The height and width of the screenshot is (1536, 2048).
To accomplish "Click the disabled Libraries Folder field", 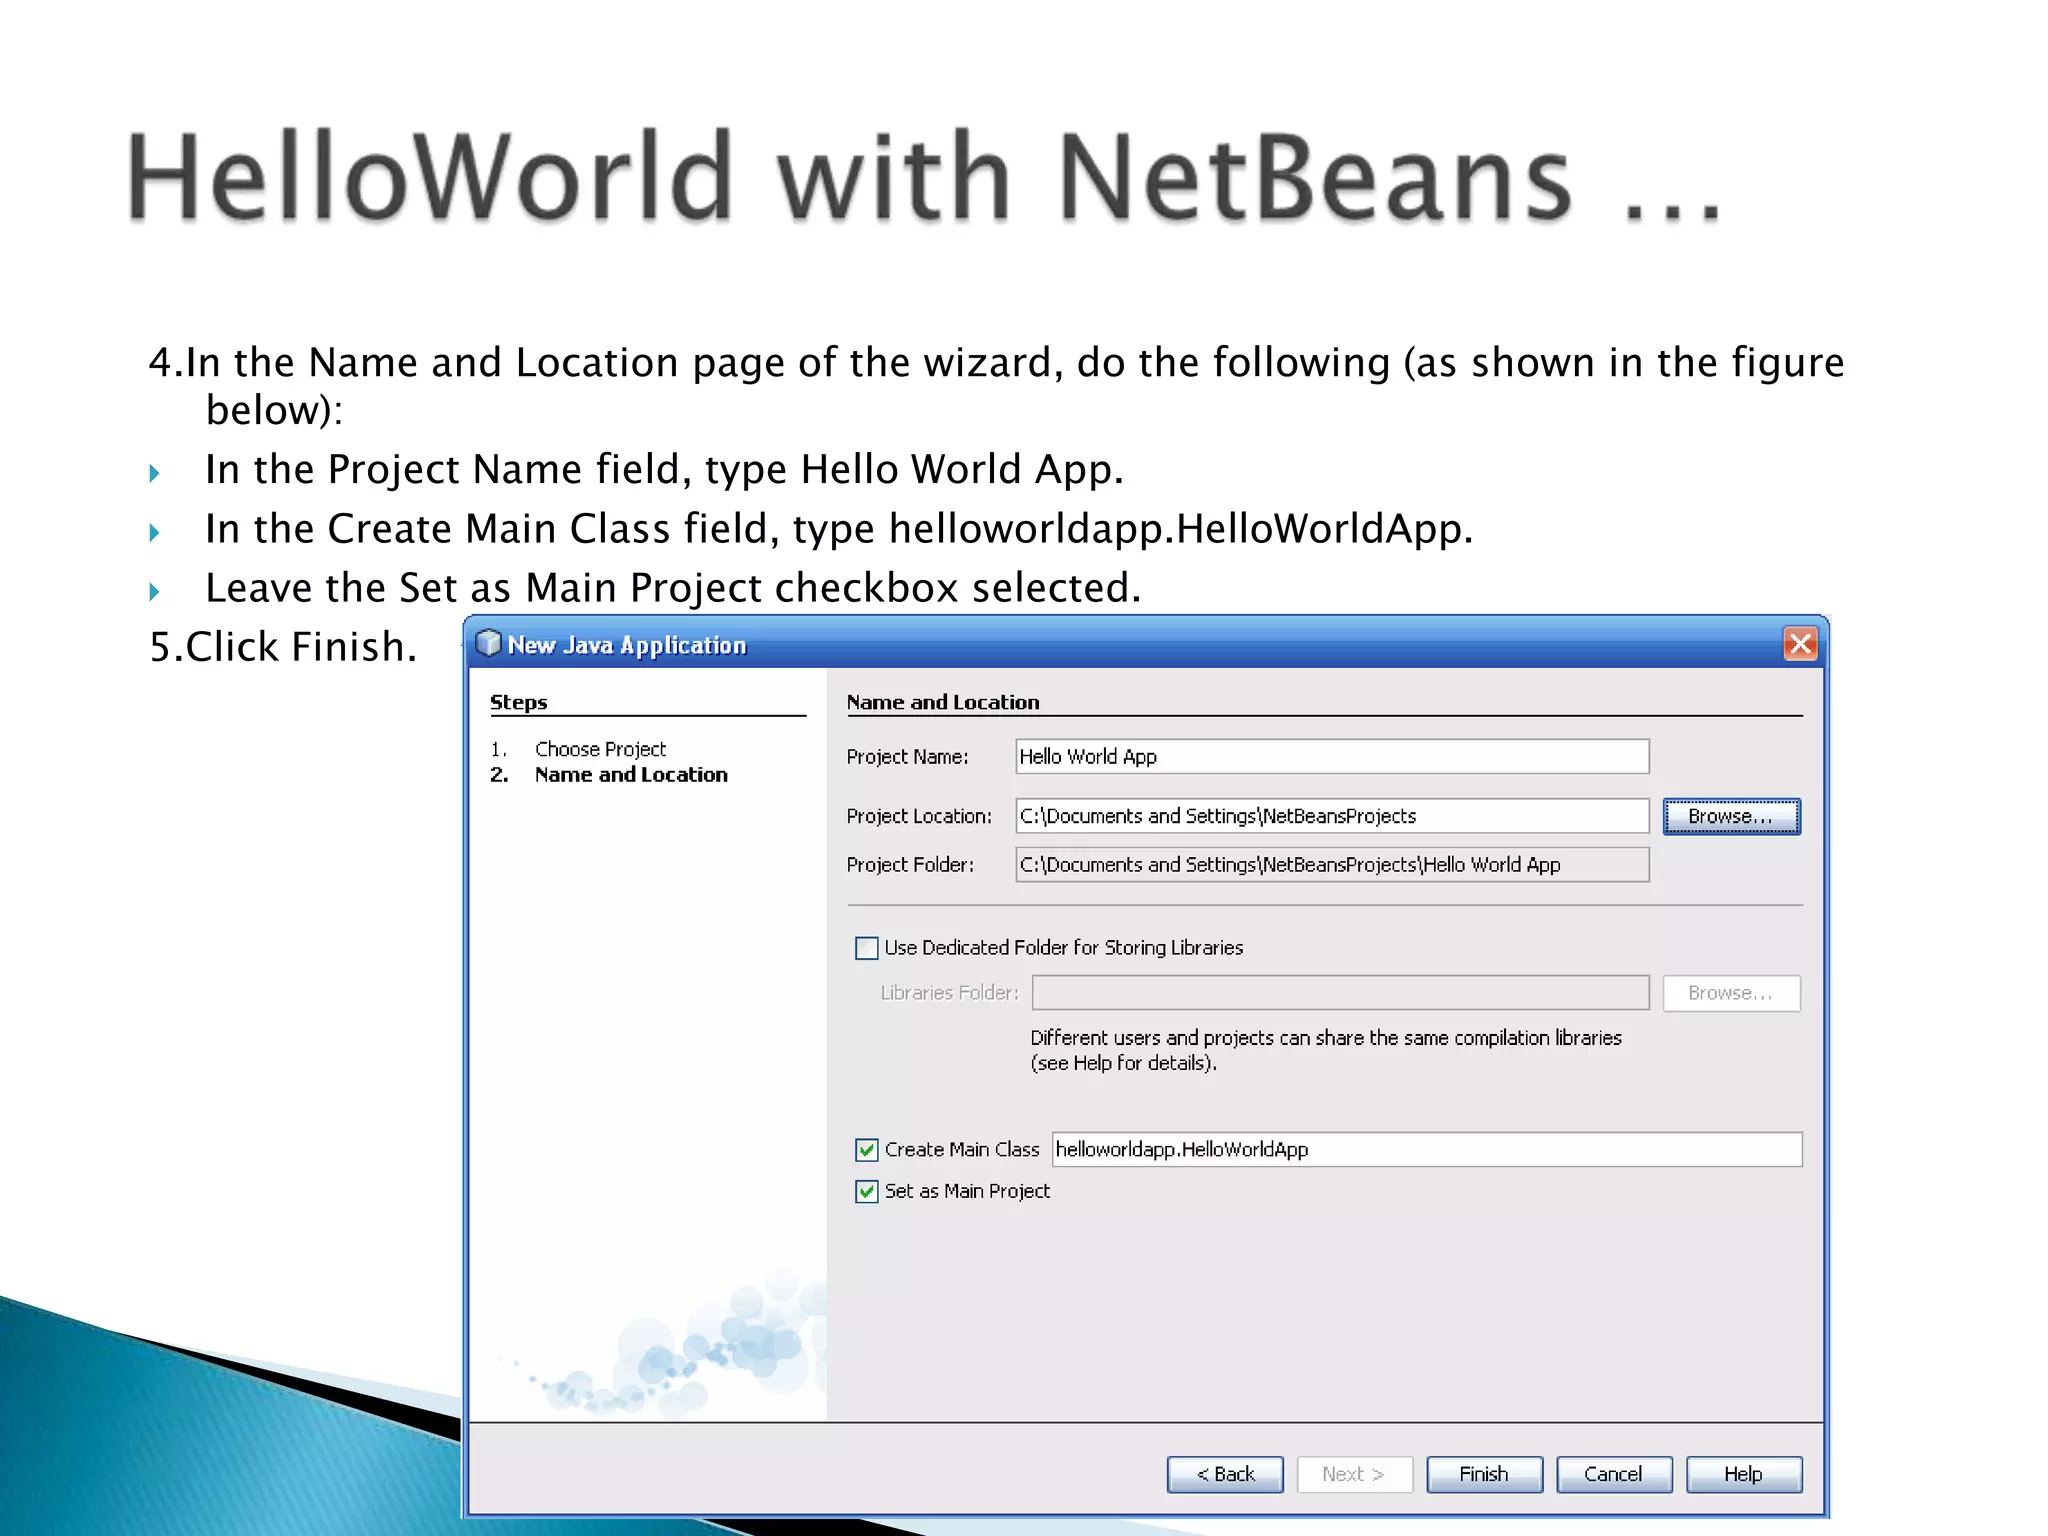I will click(x=1341, y=993).
